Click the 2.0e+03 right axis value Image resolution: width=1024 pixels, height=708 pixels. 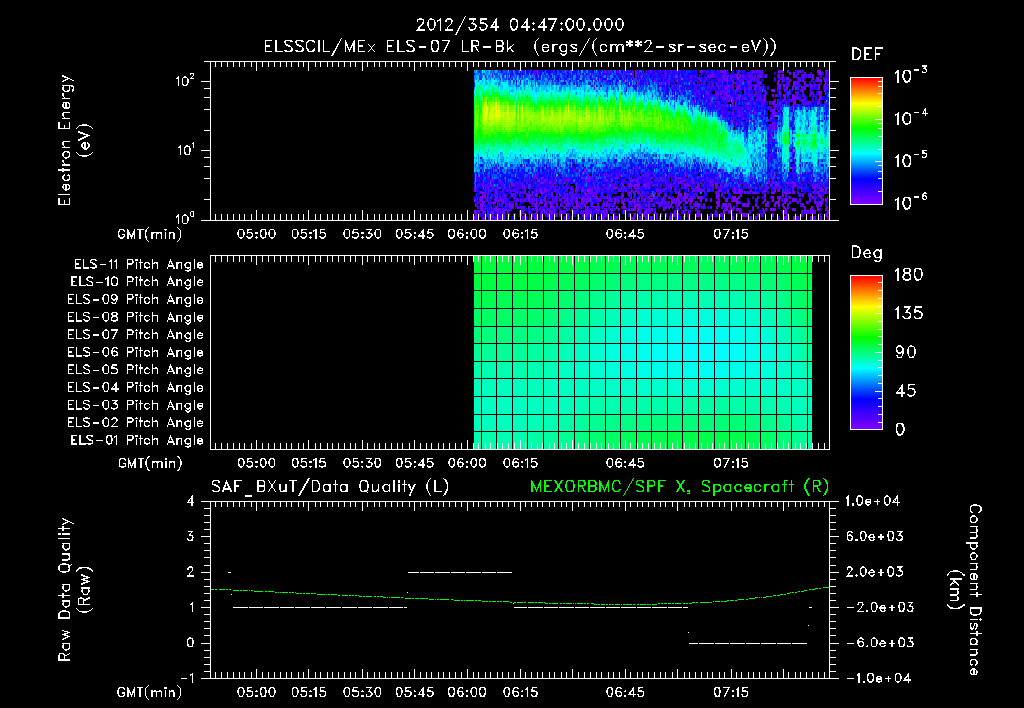(875, 572)
